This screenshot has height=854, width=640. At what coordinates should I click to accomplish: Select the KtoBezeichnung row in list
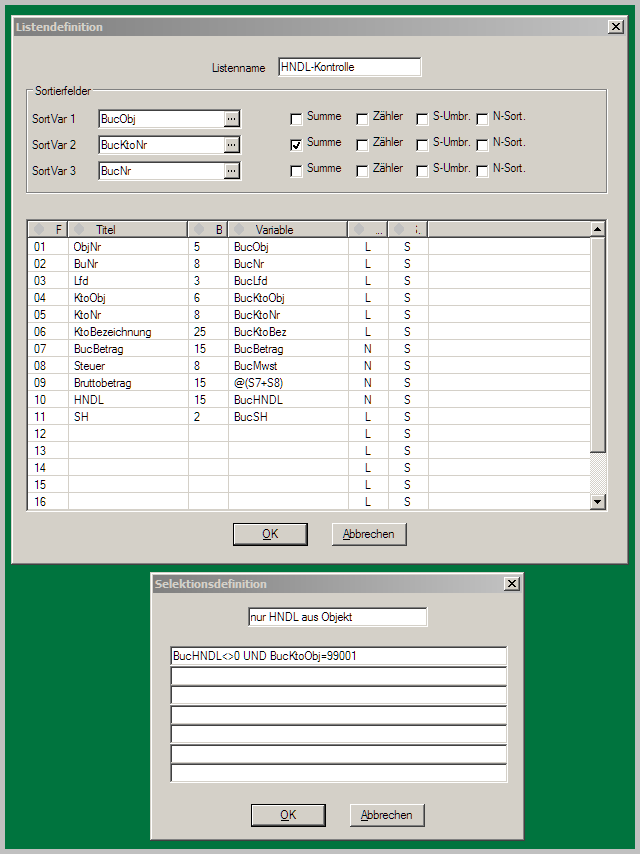(112, 332)
